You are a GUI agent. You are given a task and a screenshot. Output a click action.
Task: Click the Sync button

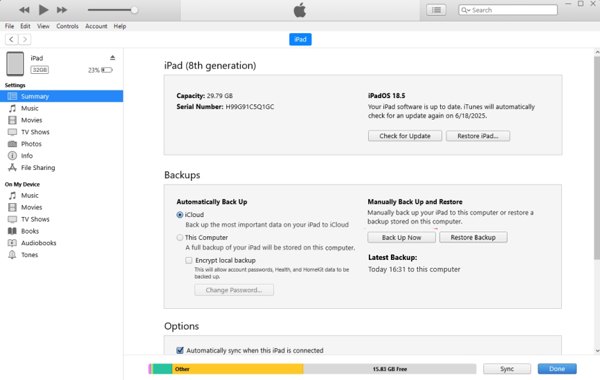point(507,369)
